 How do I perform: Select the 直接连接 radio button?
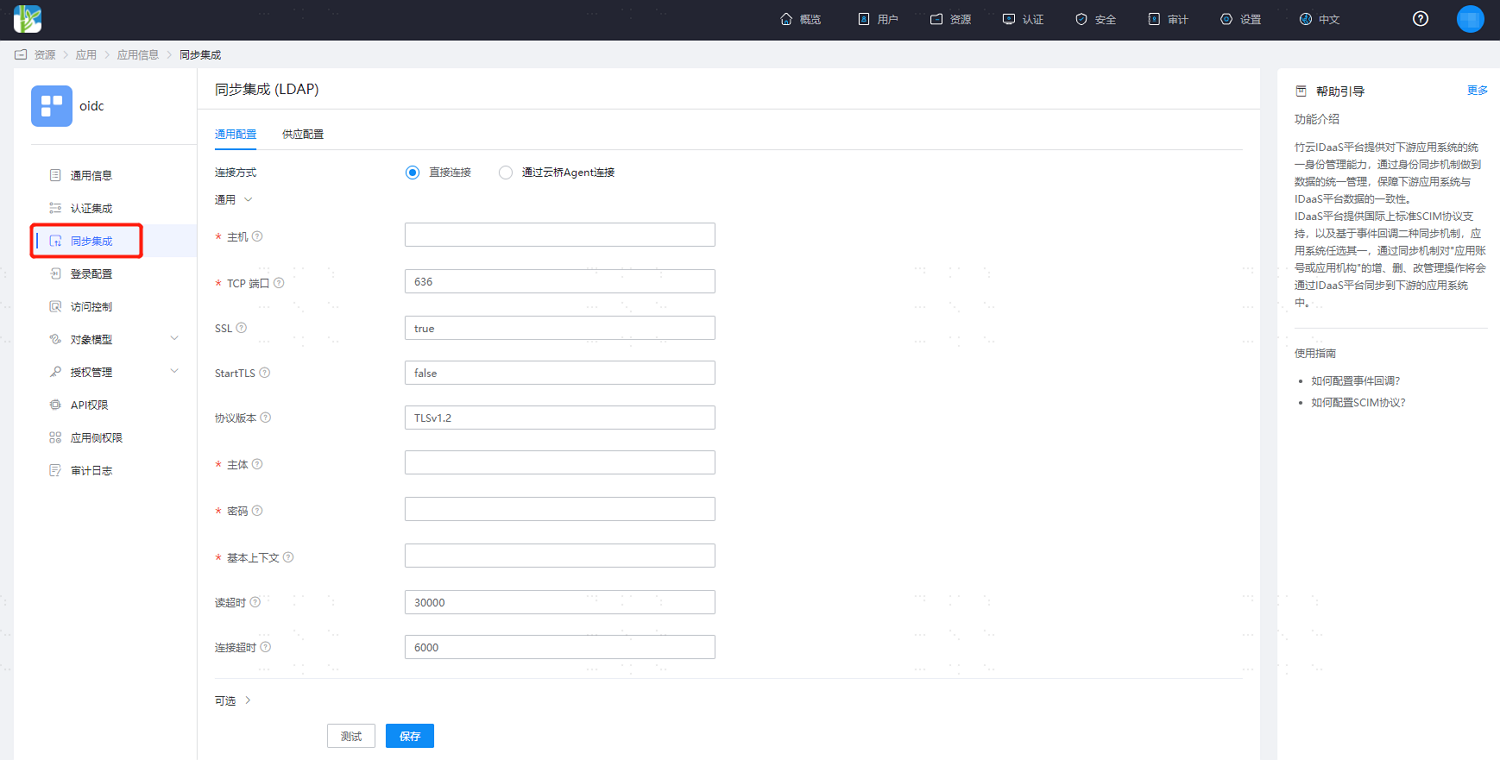412,172
